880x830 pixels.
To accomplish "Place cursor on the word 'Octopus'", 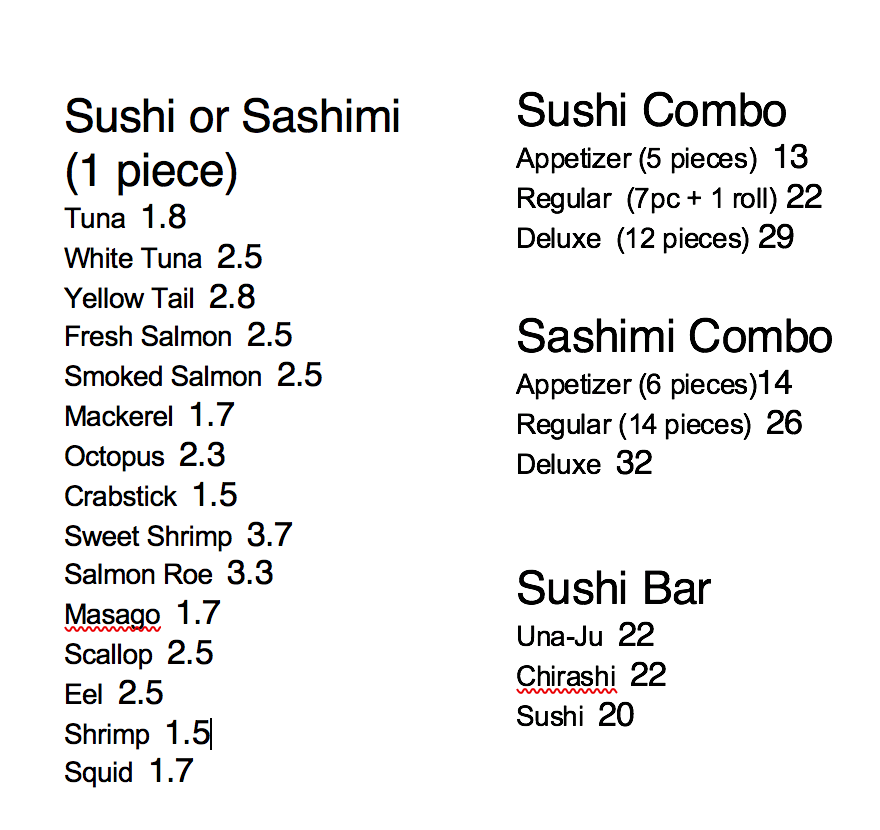I will pos(114,457).
